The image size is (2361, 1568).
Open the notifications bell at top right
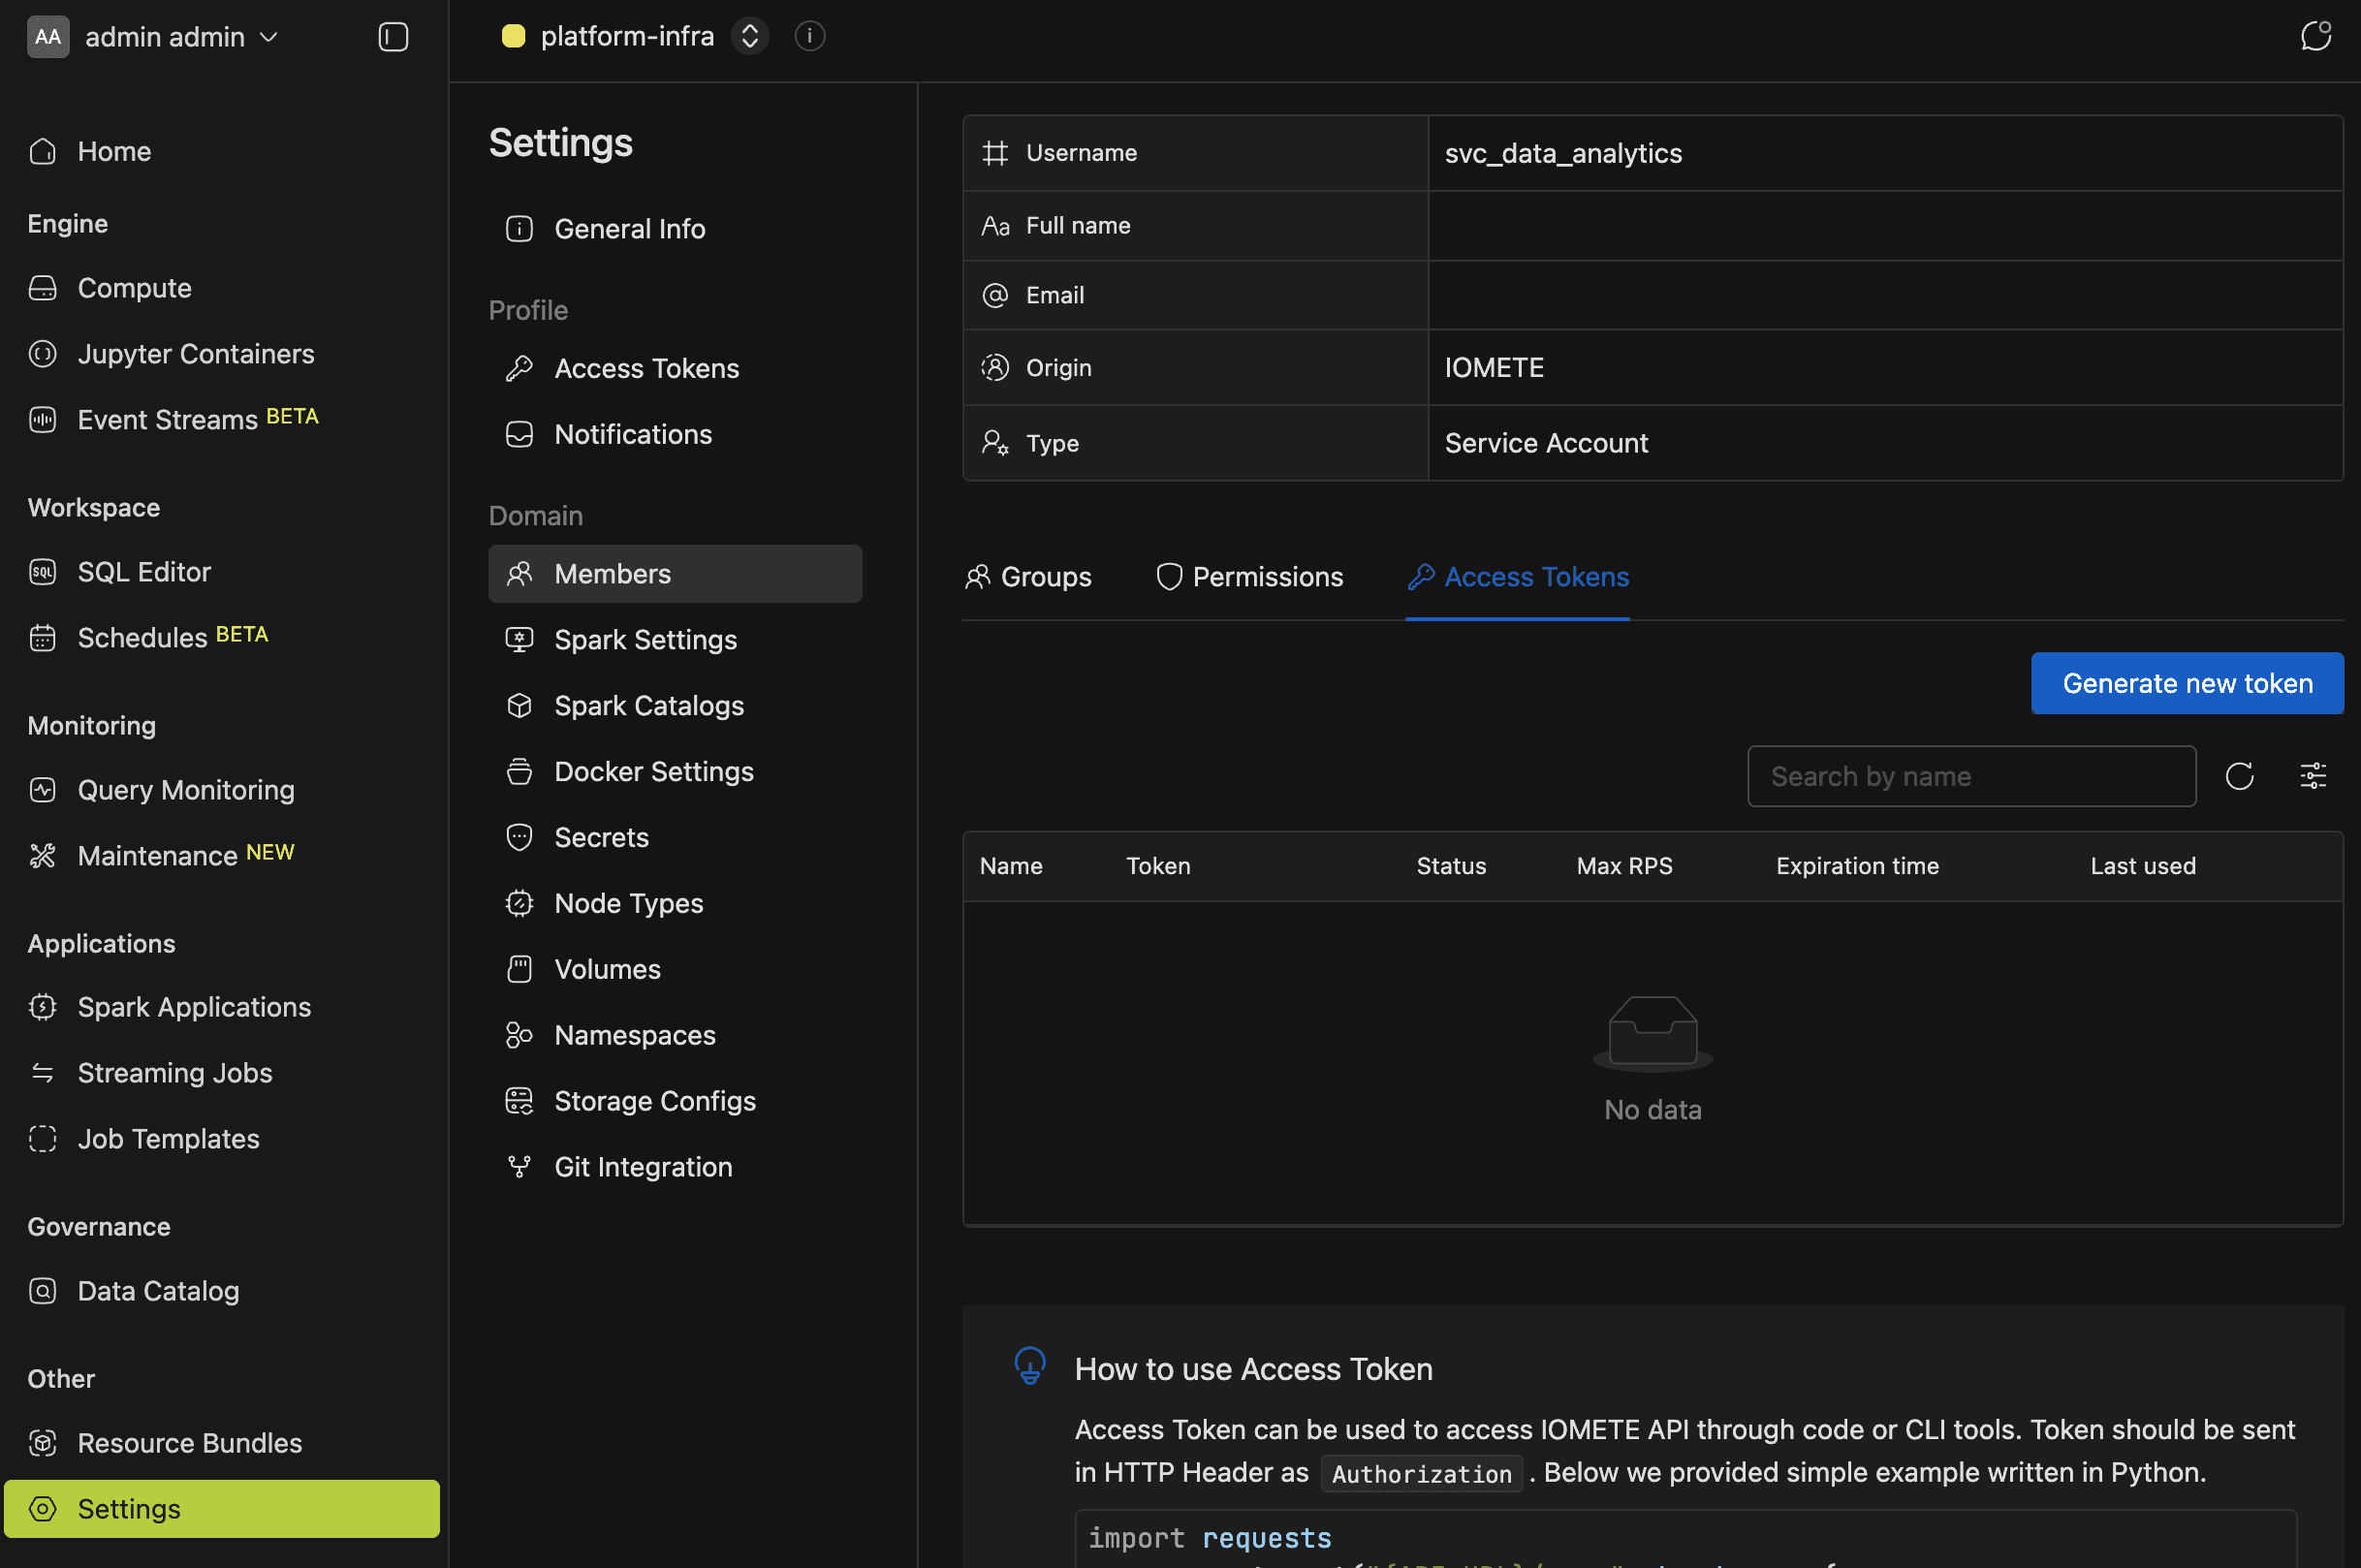(2317, 35)
